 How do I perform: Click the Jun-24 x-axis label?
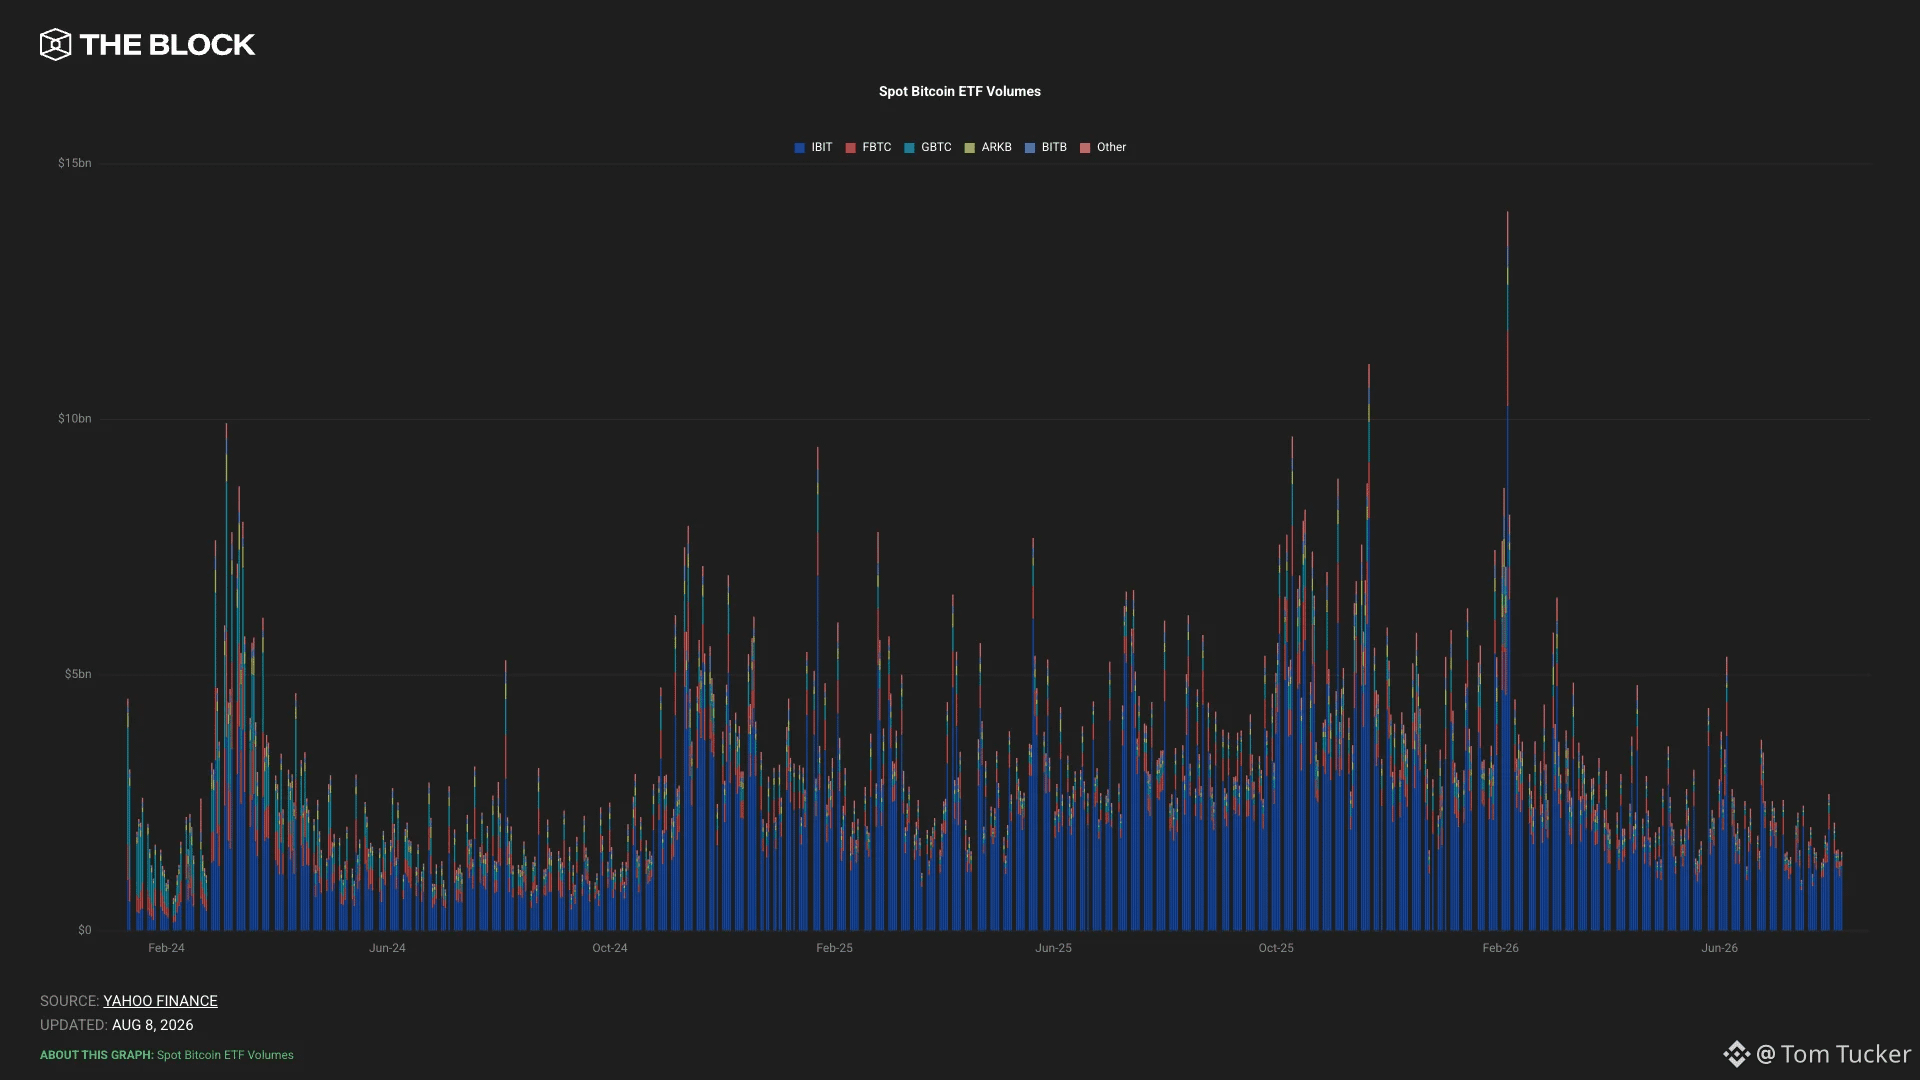pyautogui.click(x=387, y=948)
